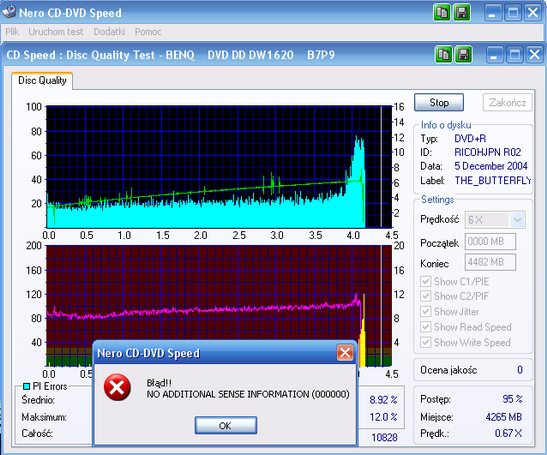
Task: Click the Ocena jakość score value 0
Action: coord(520,370)
